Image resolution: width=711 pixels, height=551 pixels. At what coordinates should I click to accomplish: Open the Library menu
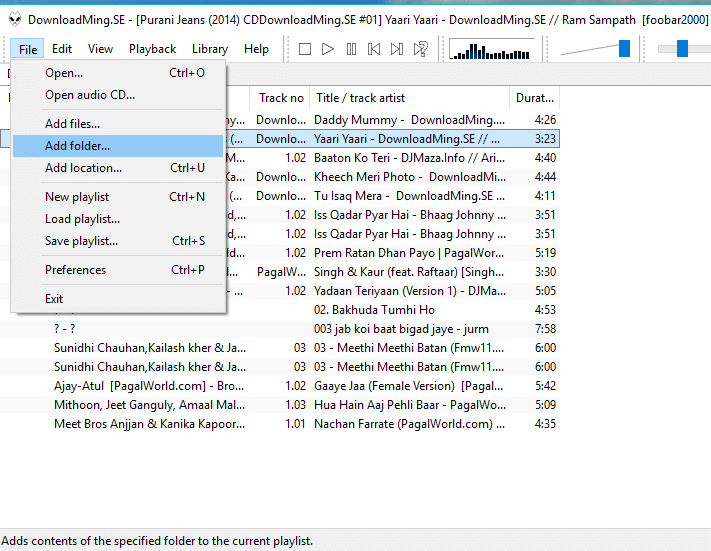pyautogui.click(x=210, y=49)
